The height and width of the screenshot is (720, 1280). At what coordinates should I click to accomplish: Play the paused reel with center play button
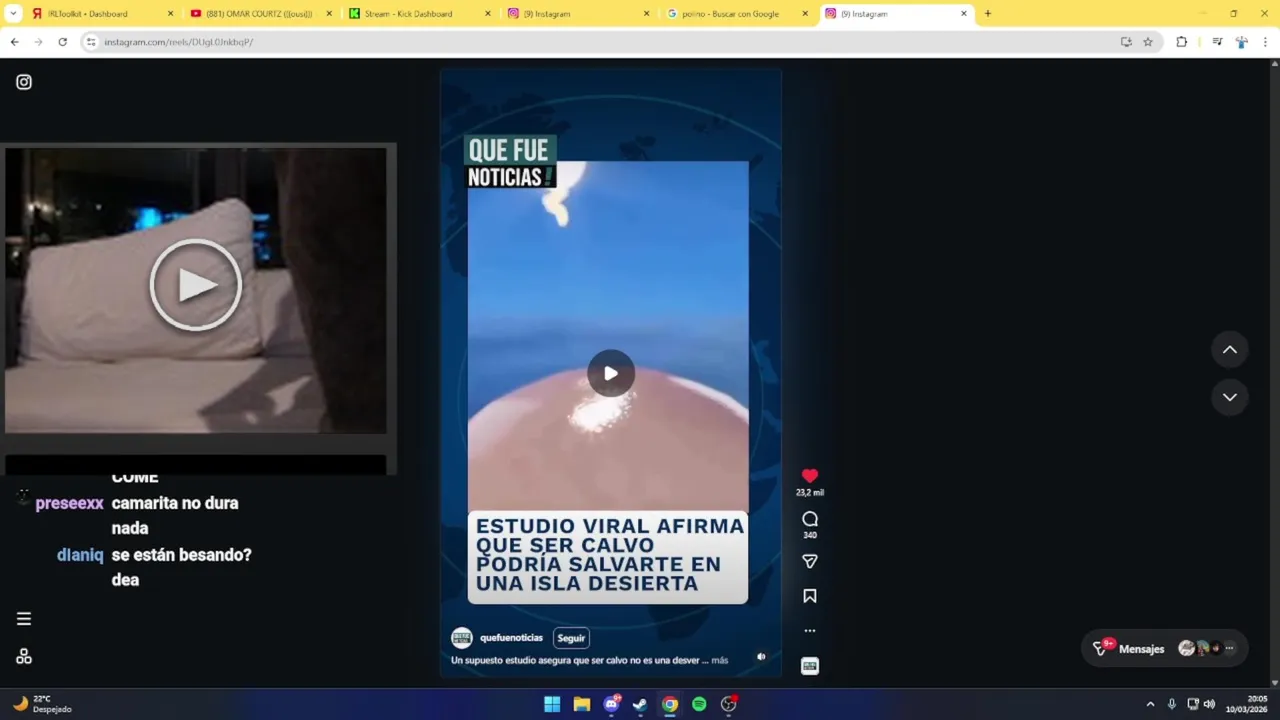point(610,374)
